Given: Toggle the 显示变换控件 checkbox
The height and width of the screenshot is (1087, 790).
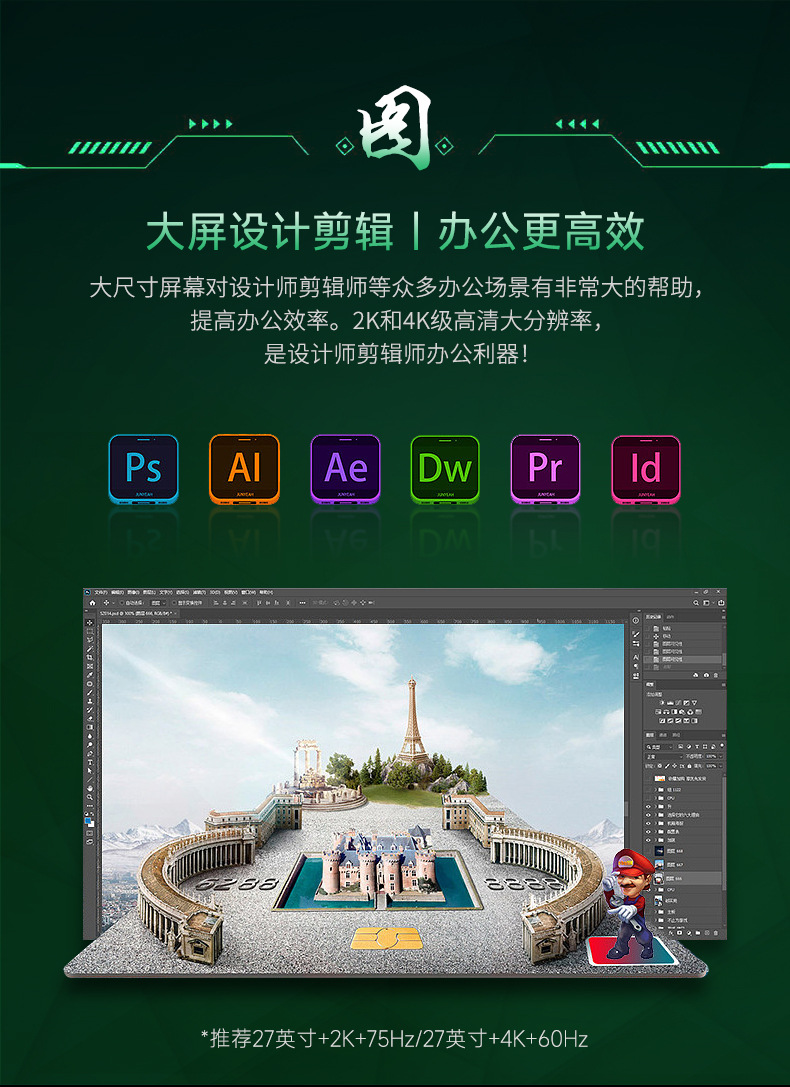Looking at the screenshot, I should click(x=174, y=603).
